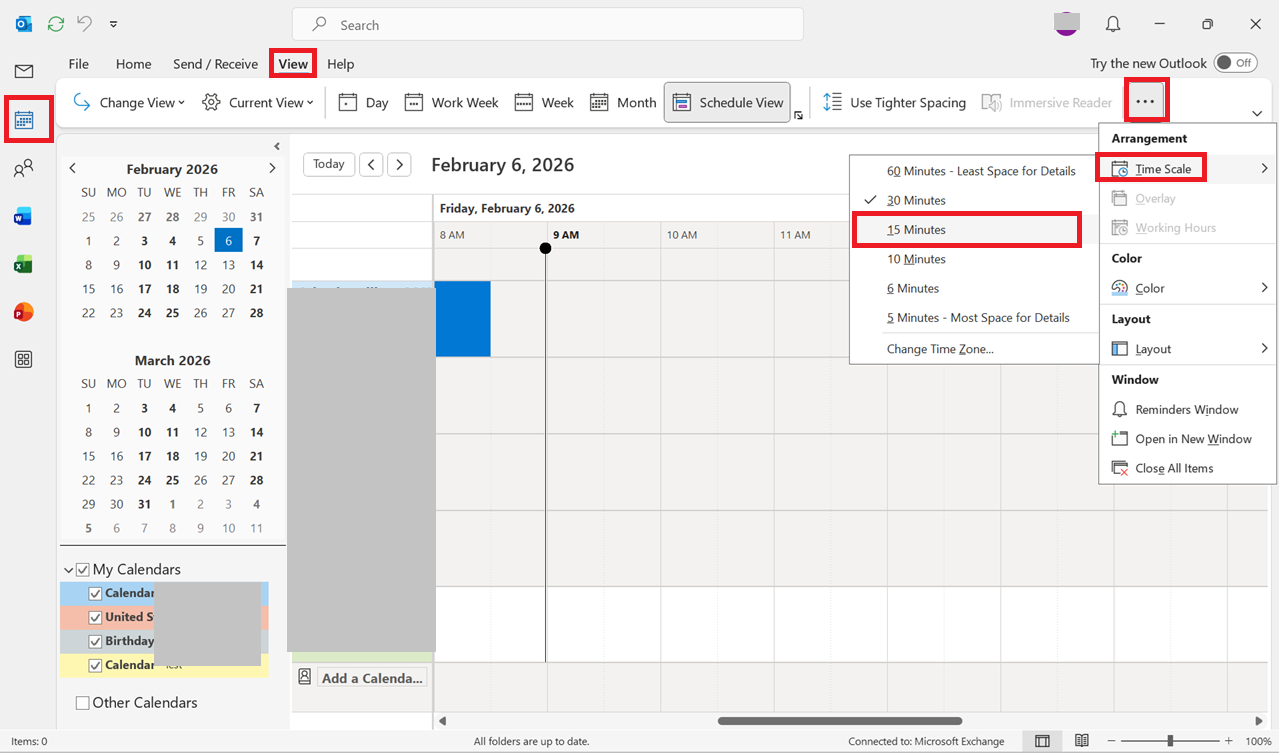The image size is (1279, 753).
Task: Uncheck the yellow Calendar checkbox
Action: point(96,665)
